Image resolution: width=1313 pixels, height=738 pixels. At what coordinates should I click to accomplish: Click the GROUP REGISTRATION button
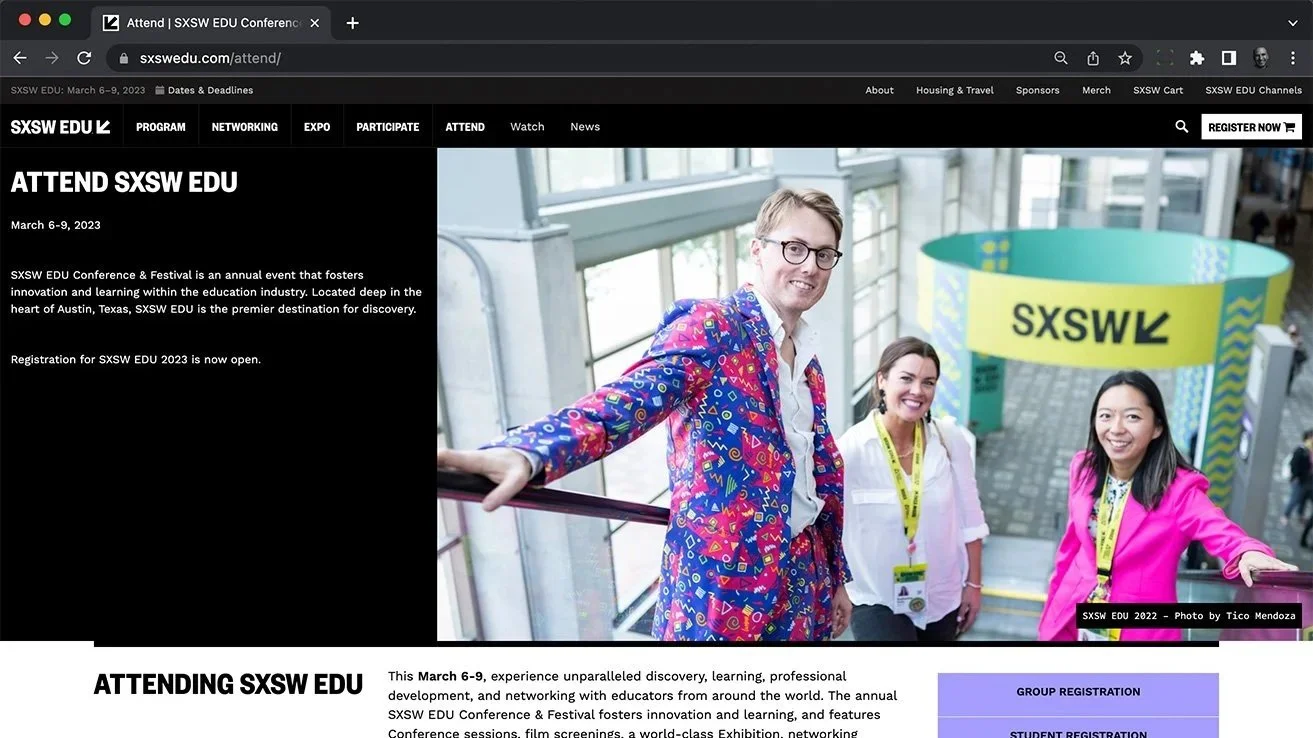[1078, 692]
